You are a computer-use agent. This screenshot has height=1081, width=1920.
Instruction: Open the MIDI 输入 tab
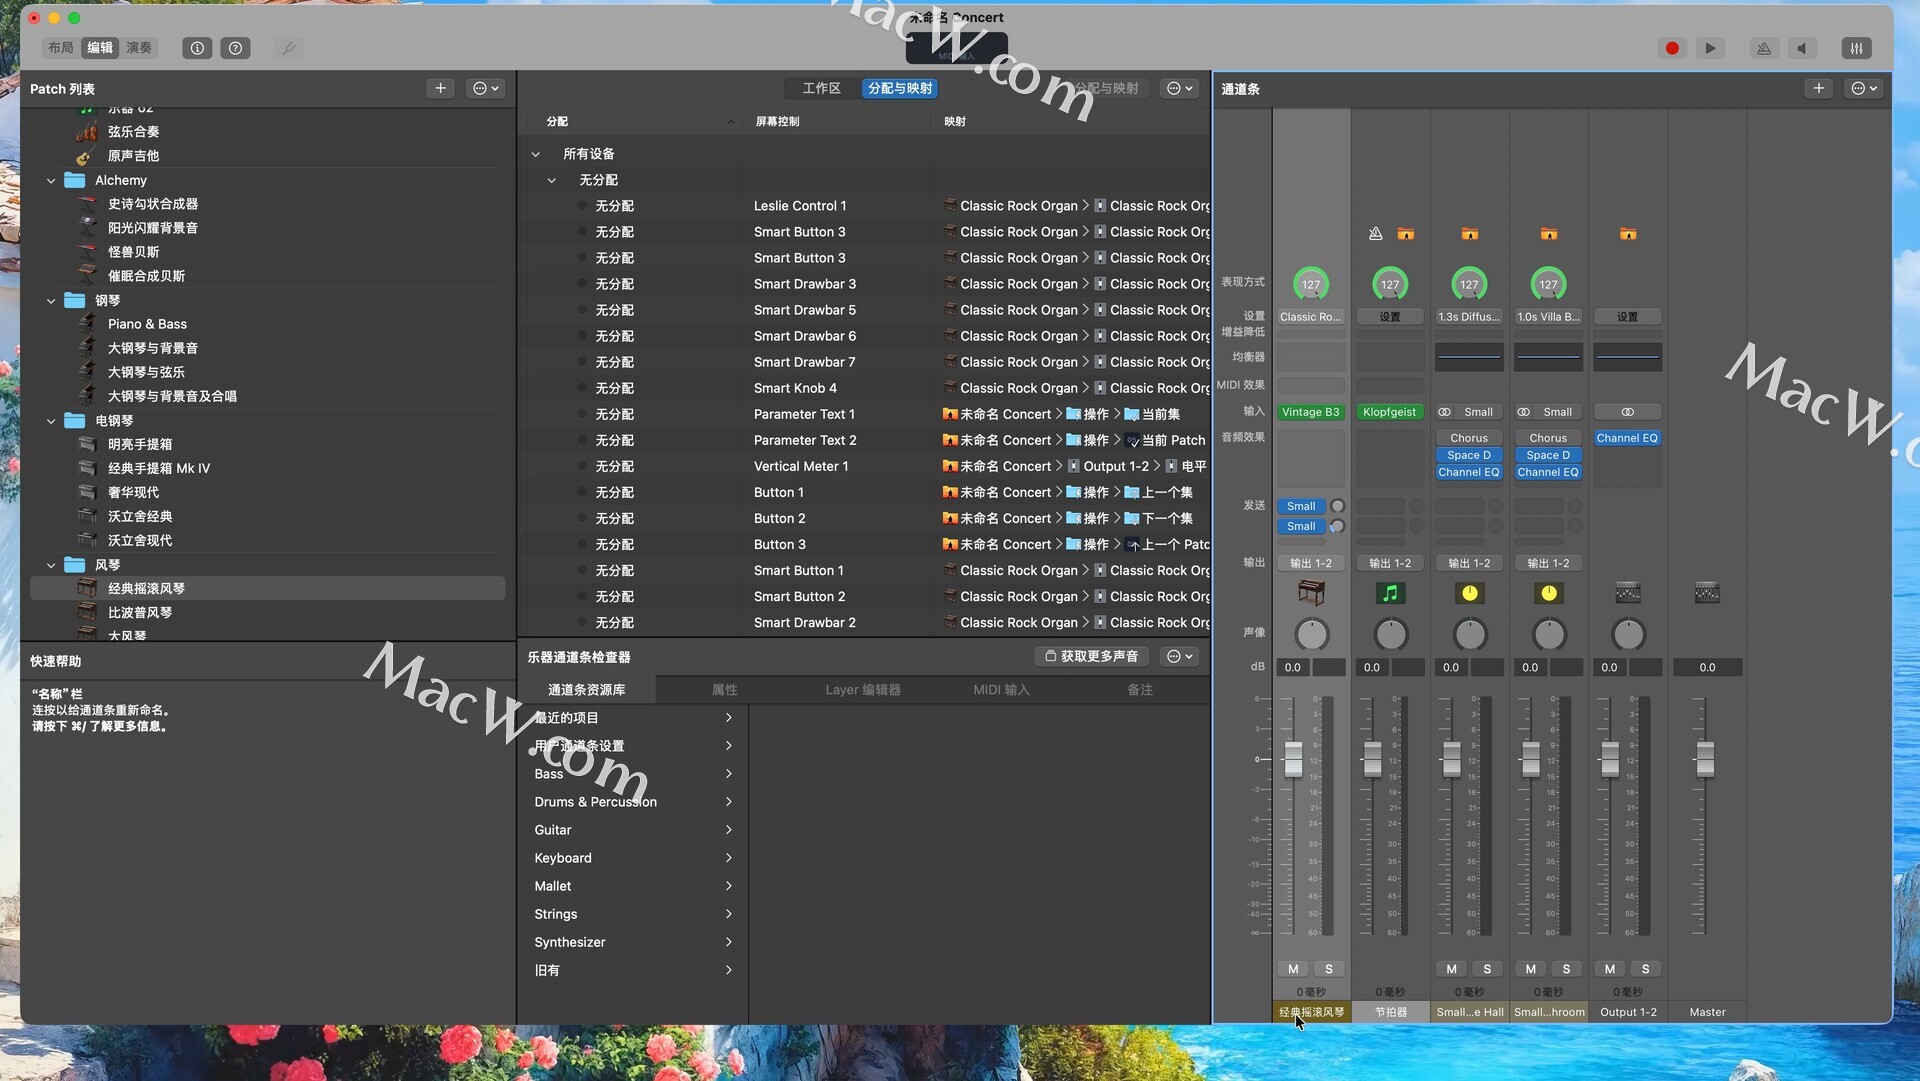coord(1001,690)
